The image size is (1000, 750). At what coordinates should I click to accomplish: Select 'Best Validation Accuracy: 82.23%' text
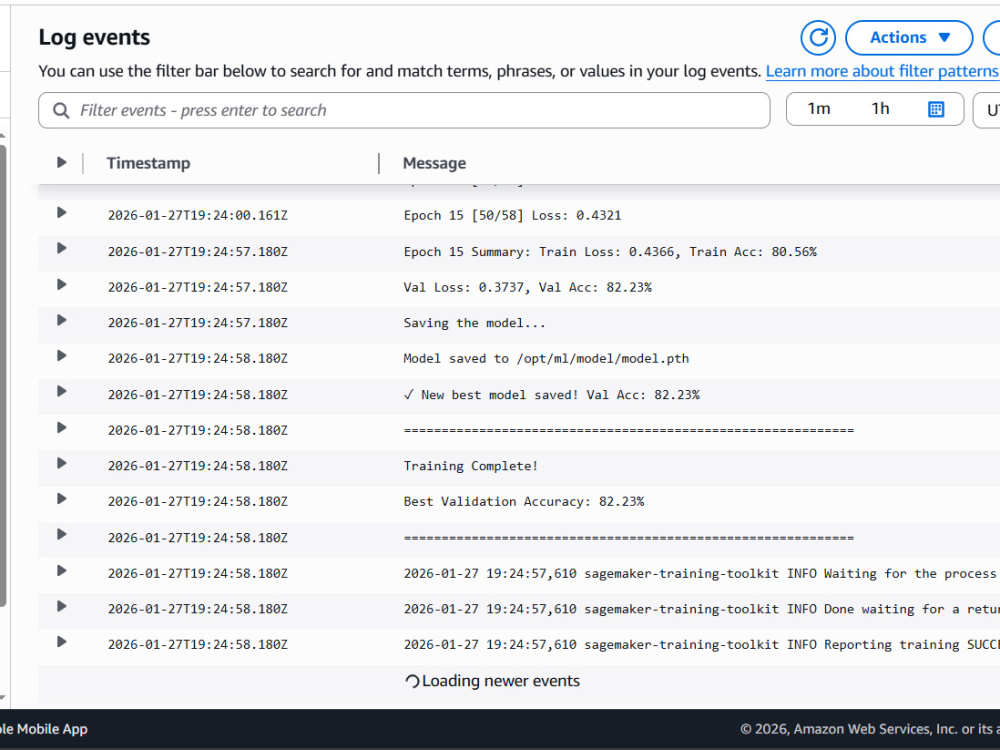(x=524, y=502)
